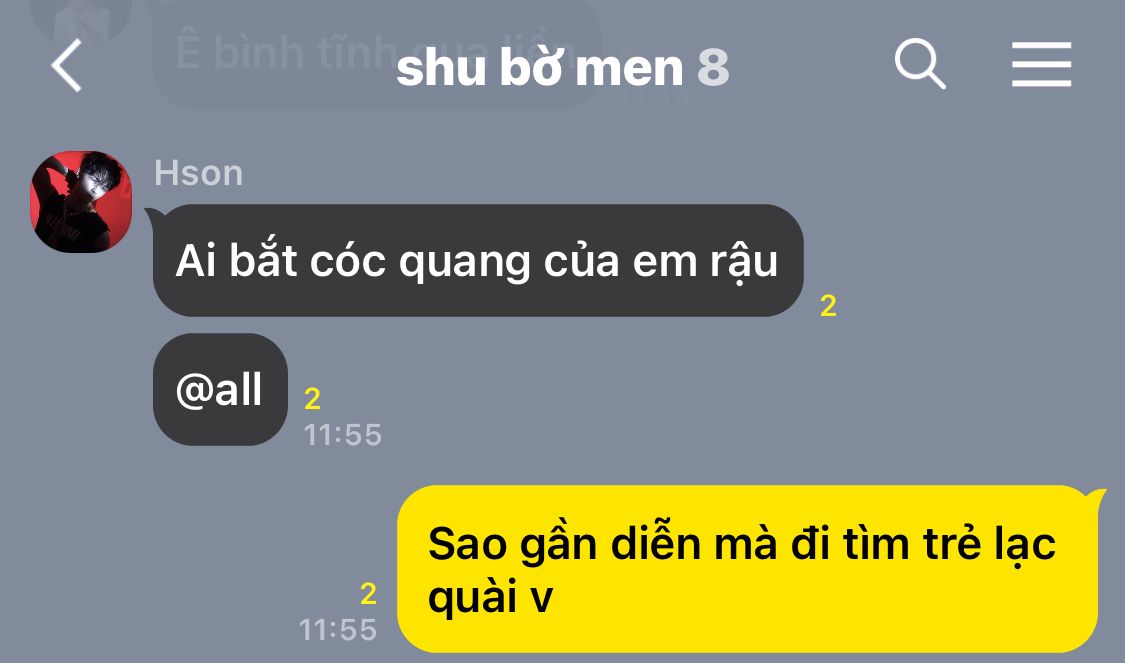Tap read count 2 beside yellow message
Screen dimensions: 1125x663
pyautogui.click(x=368, y=594)
